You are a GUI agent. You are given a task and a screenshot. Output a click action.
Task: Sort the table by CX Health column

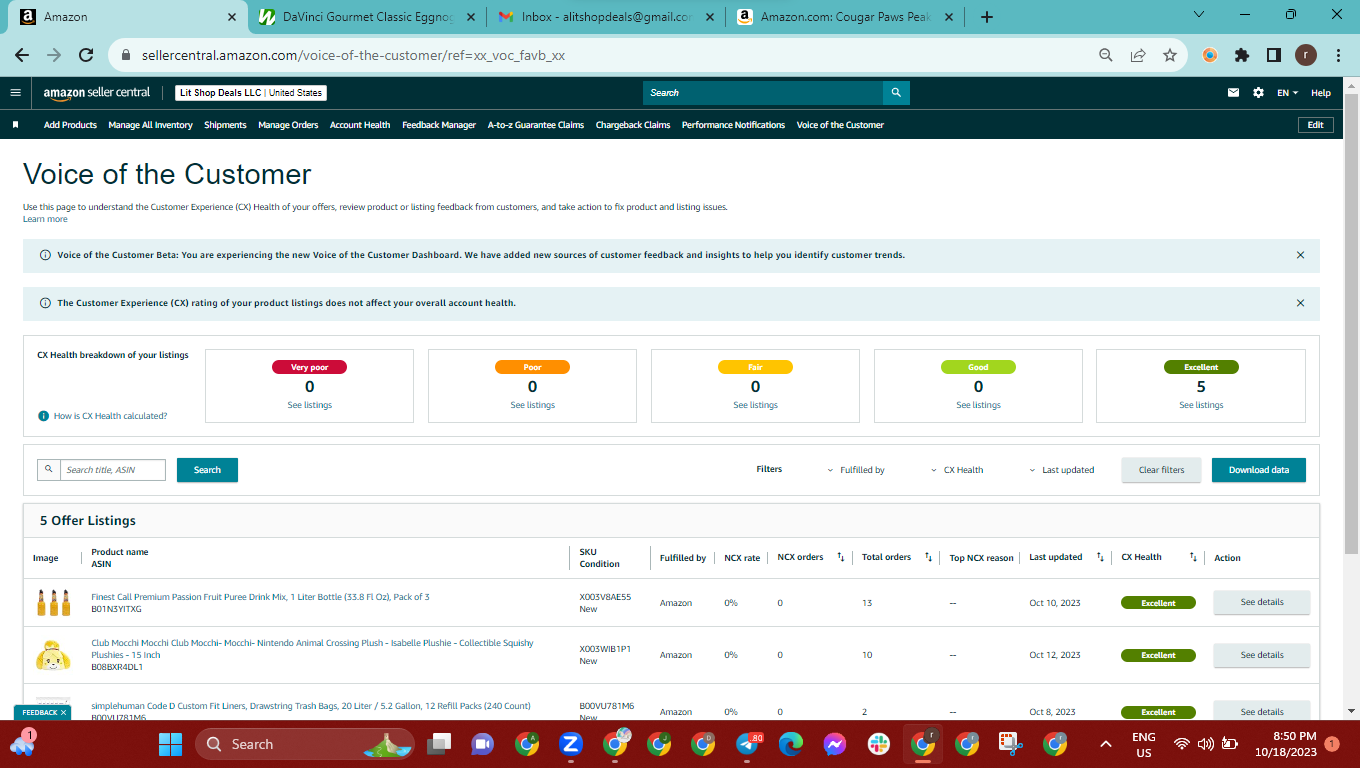(x=1193, y=557)
